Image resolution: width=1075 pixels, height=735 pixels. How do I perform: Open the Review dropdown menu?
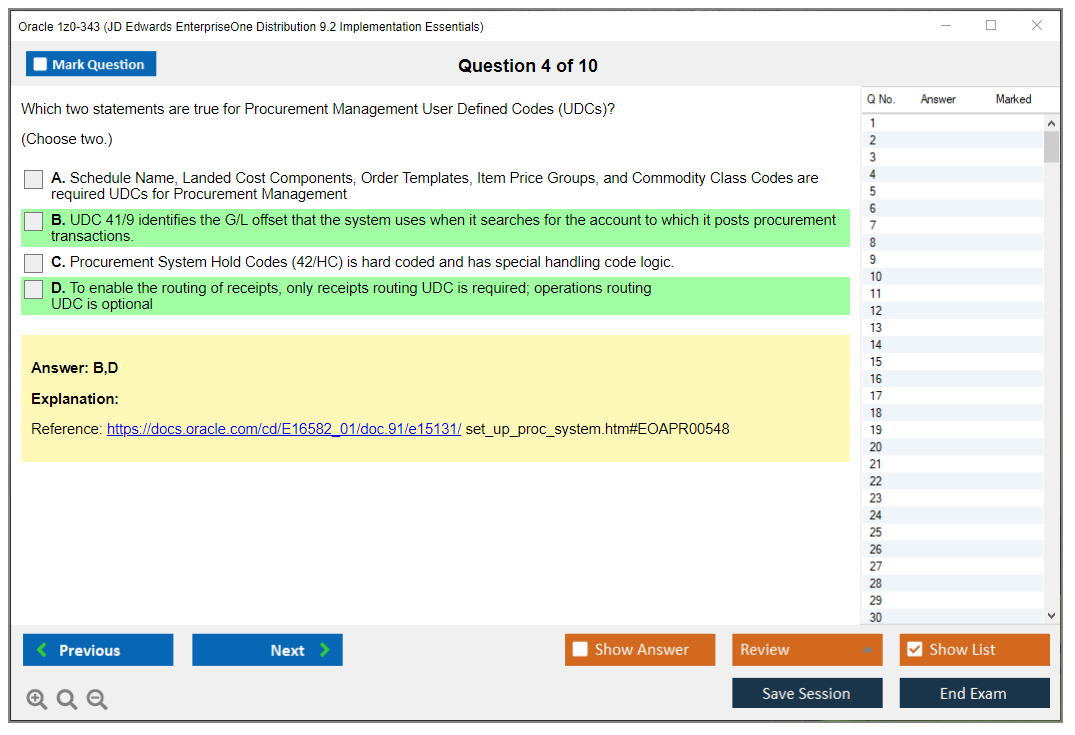pyautogui.click(x=867, y=650)
